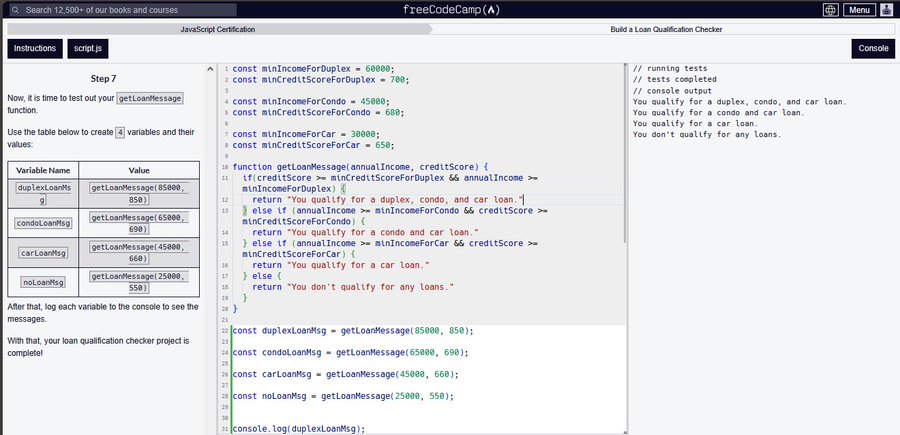Image resolution: width=900 pixels, height=435 pixels.
Task: Click console output duplex, condo, and car loan
Action: click(739, 102)
